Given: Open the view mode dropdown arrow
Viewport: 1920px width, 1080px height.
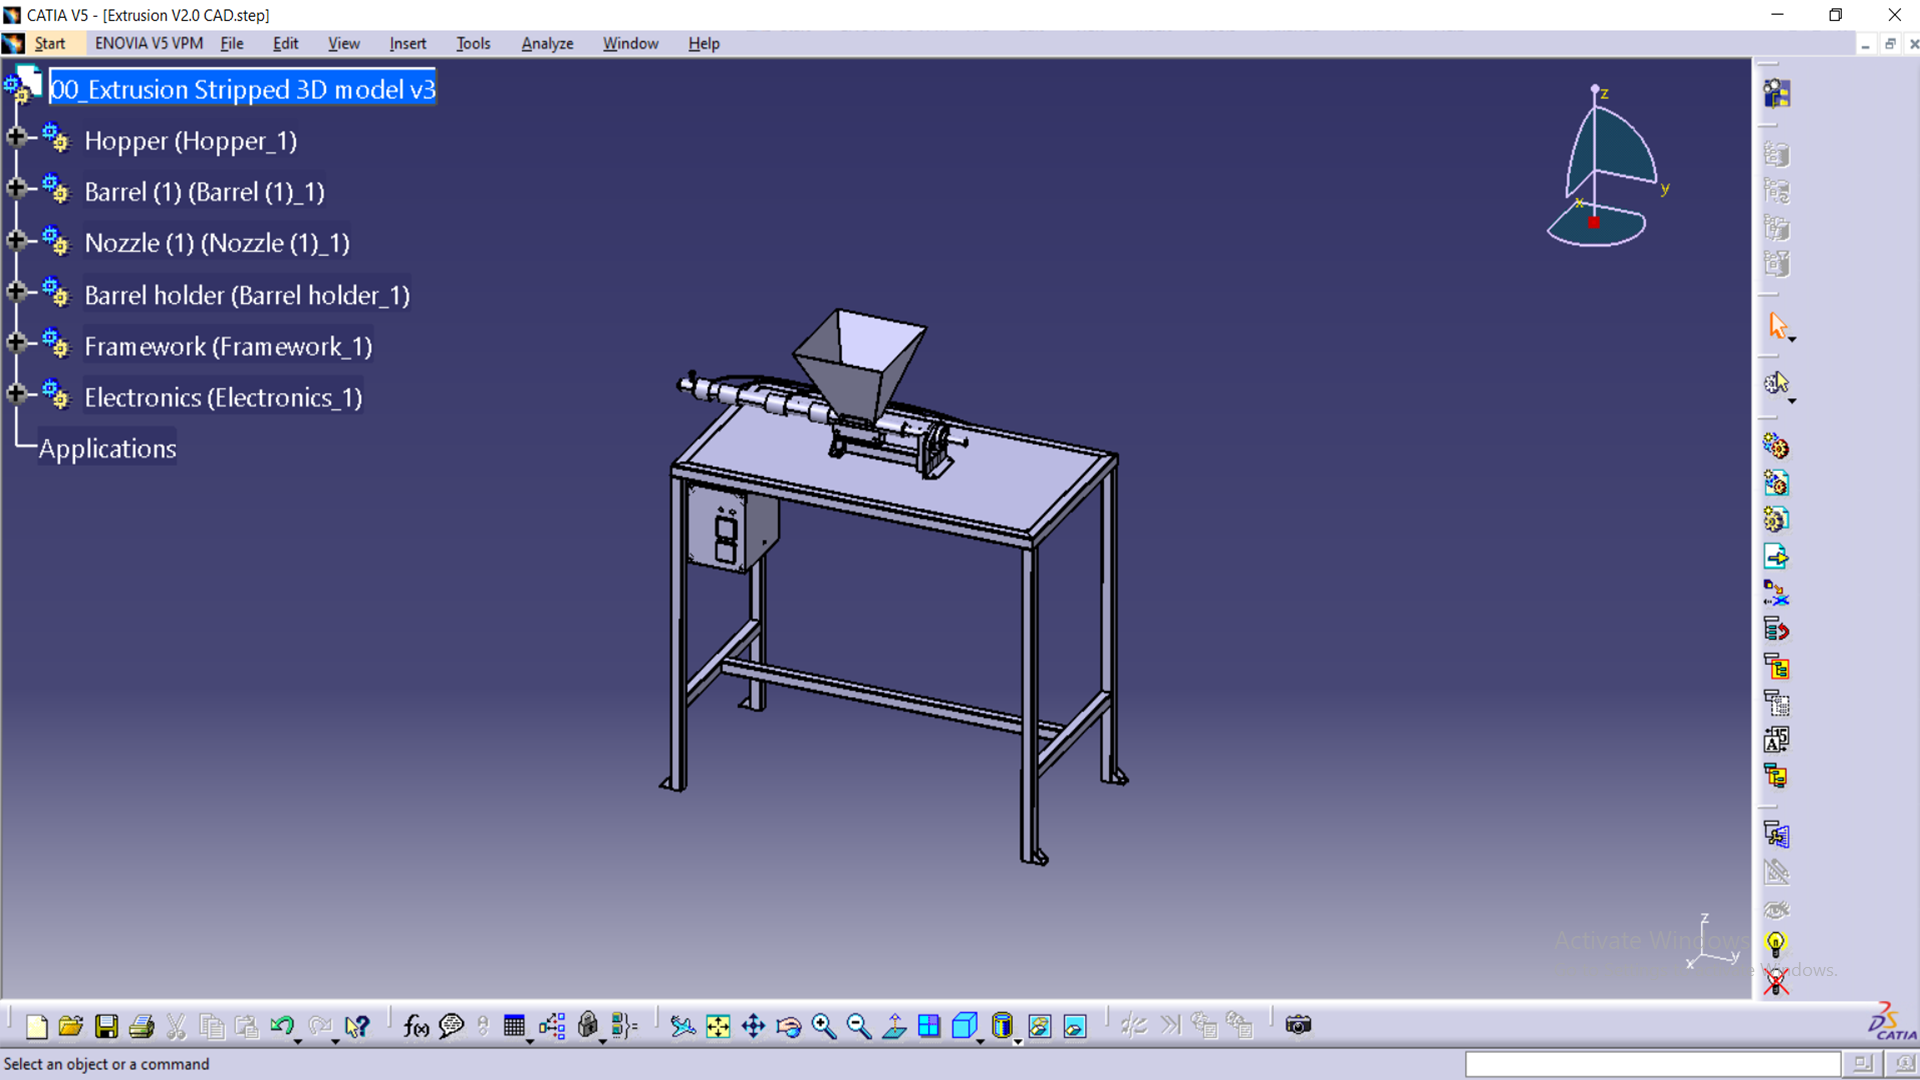Looking at the screenshot, I should click(x=1017, y=1041).
